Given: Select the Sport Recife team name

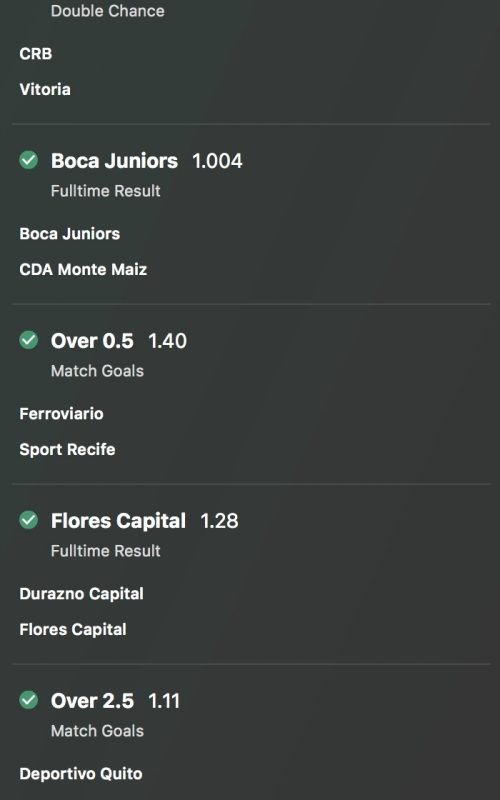Looking at the screenshot, I should [67, 449].
